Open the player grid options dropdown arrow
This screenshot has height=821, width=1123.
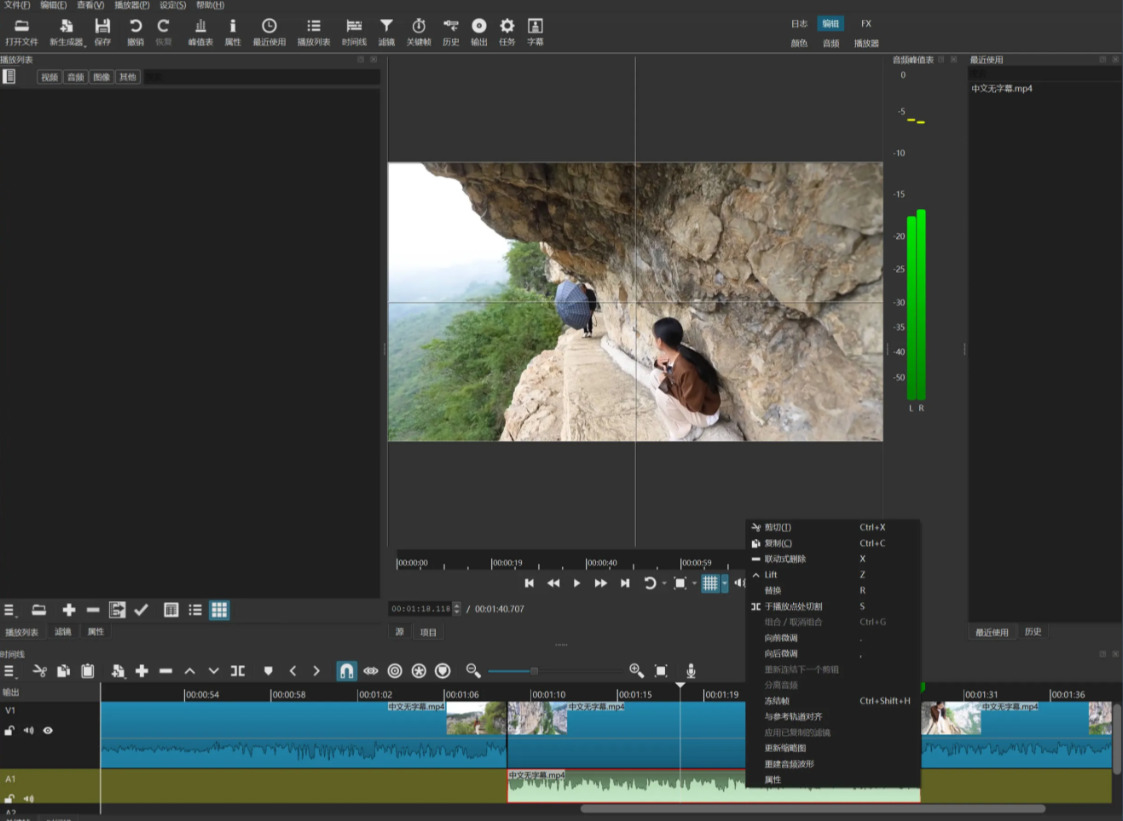tap(725, 583)
